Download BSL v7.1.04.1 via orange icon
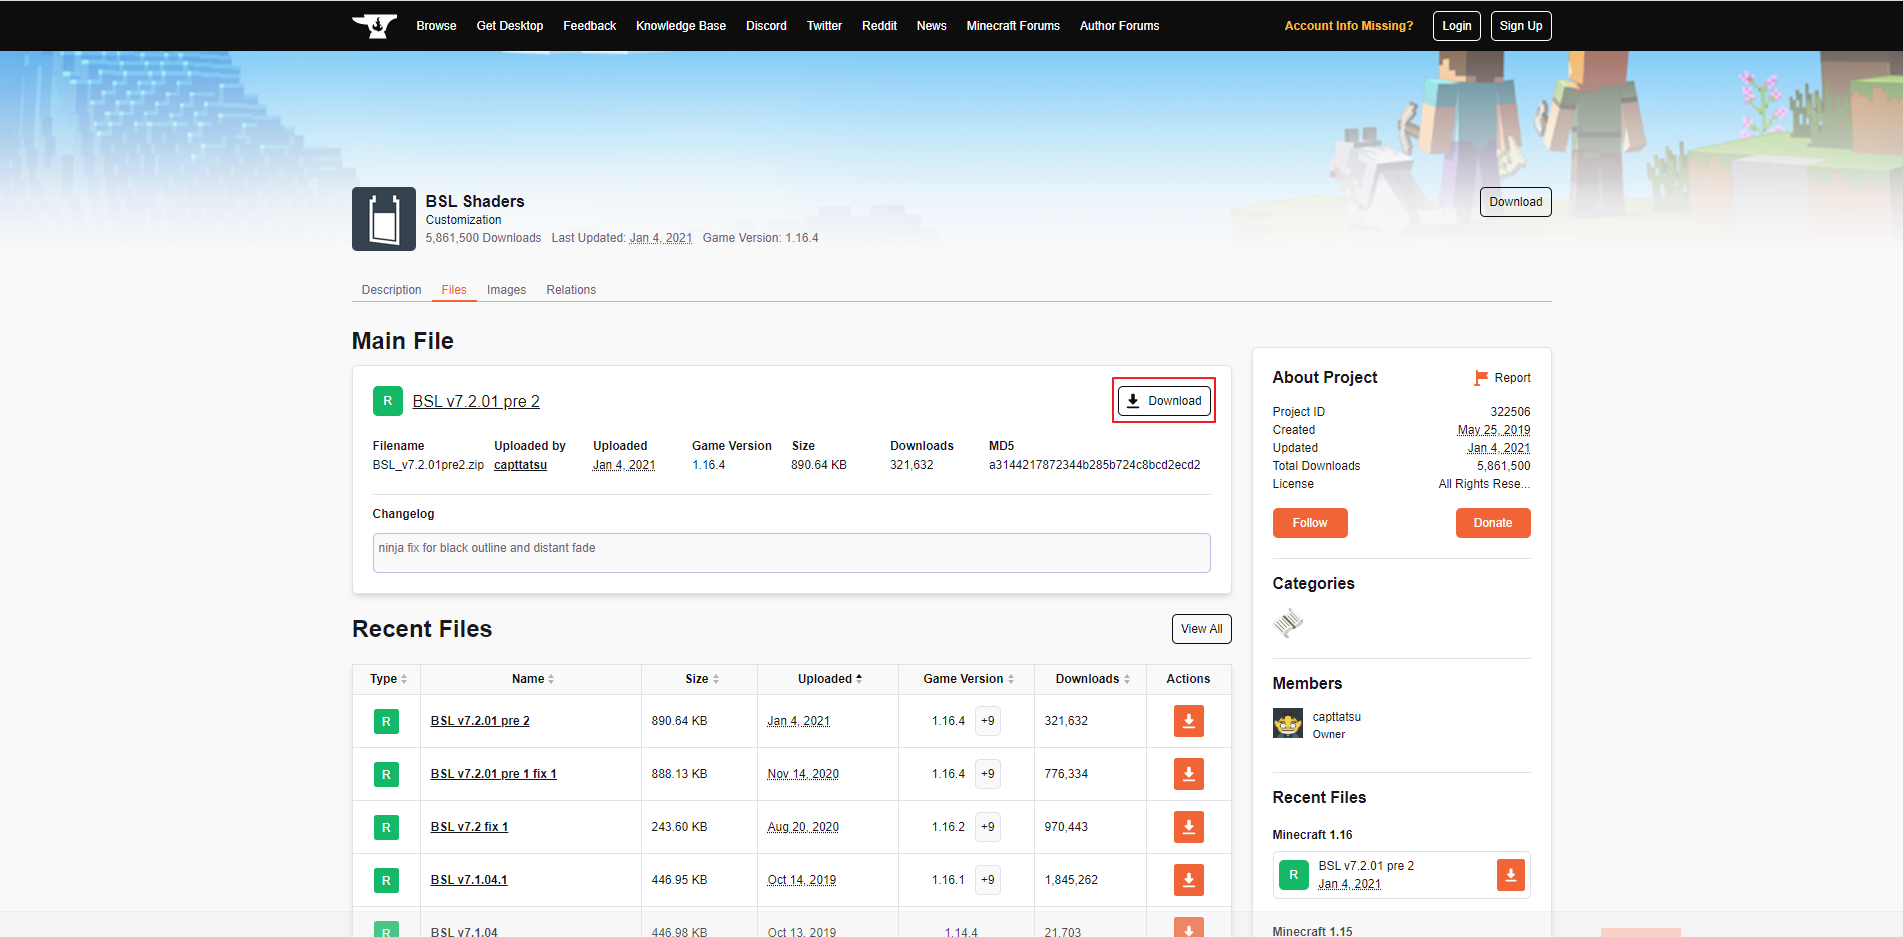 point(1188,880)
